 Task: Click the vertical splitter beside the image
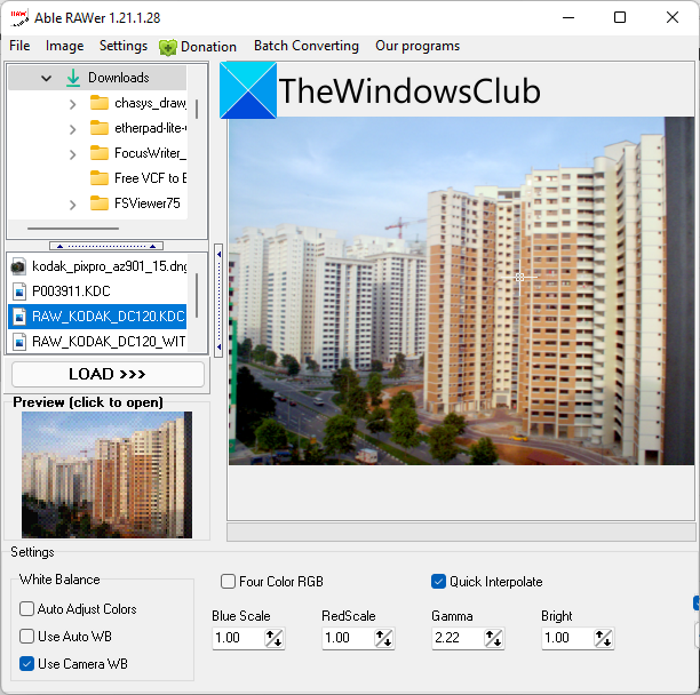click(x=219, y=300)
